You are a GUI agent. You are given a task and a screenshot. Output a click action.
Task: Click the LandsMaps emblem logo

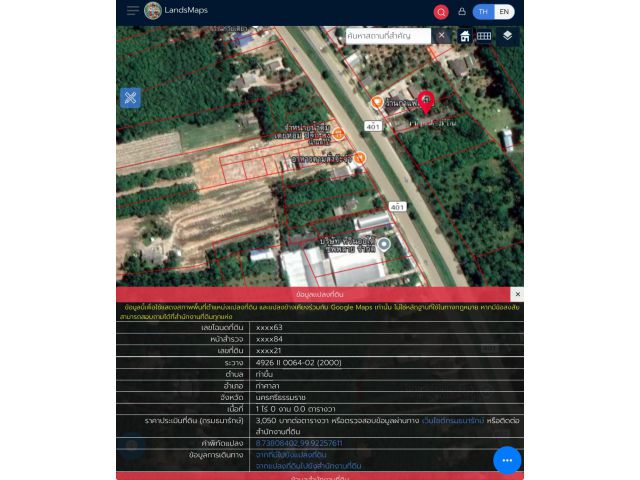153,11
